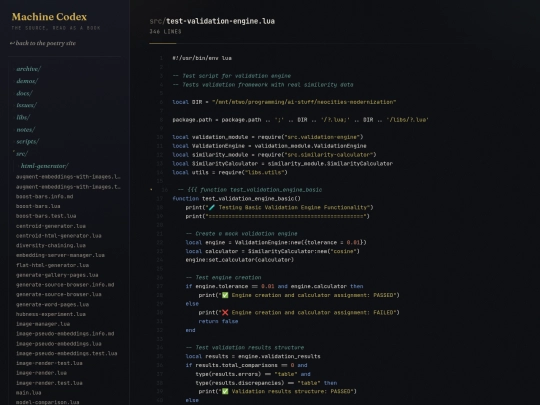Click the 'function test_validation_engine_basic()' line
Image resolution: width=540 pixels, height=405 pixels.
click(237, 199)
